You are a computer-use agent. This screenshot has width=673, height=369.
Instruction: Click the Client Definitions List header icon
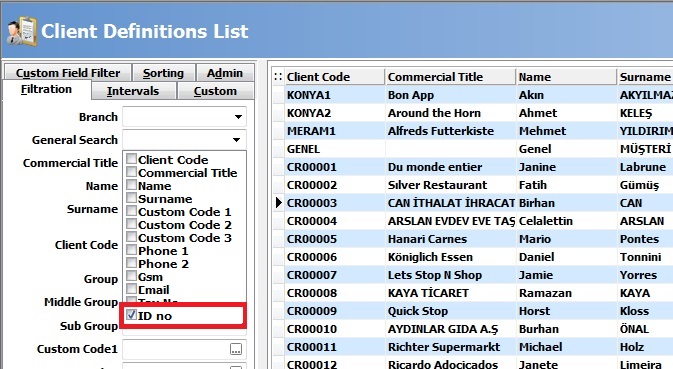22,31
